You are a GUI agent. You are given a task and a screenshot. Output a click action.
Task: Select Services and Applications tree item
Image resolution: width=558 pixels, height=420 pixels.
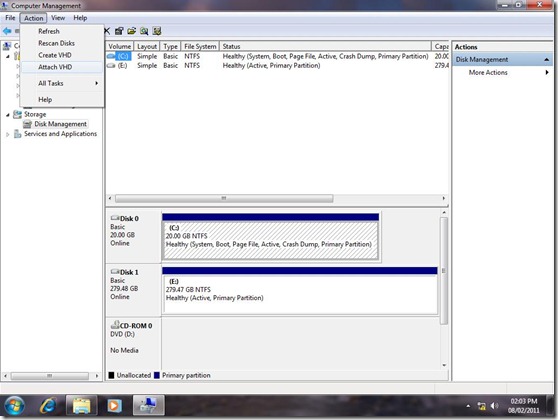click(x=60, y=134)
